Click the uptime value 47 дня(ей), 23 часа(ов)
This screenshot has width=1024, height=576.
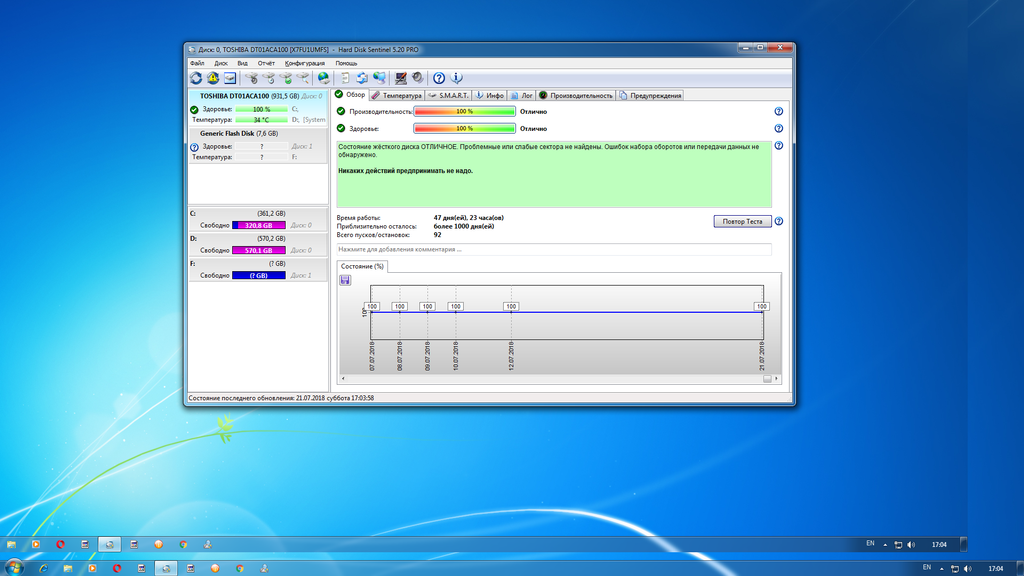(x=468, y=218)
